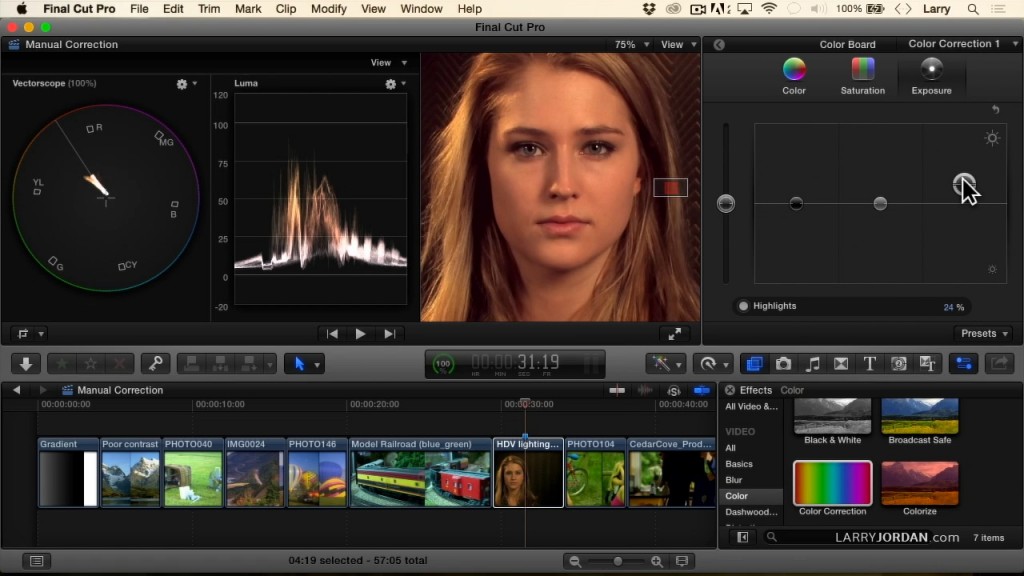Switch to the Saturation tab

863,76
